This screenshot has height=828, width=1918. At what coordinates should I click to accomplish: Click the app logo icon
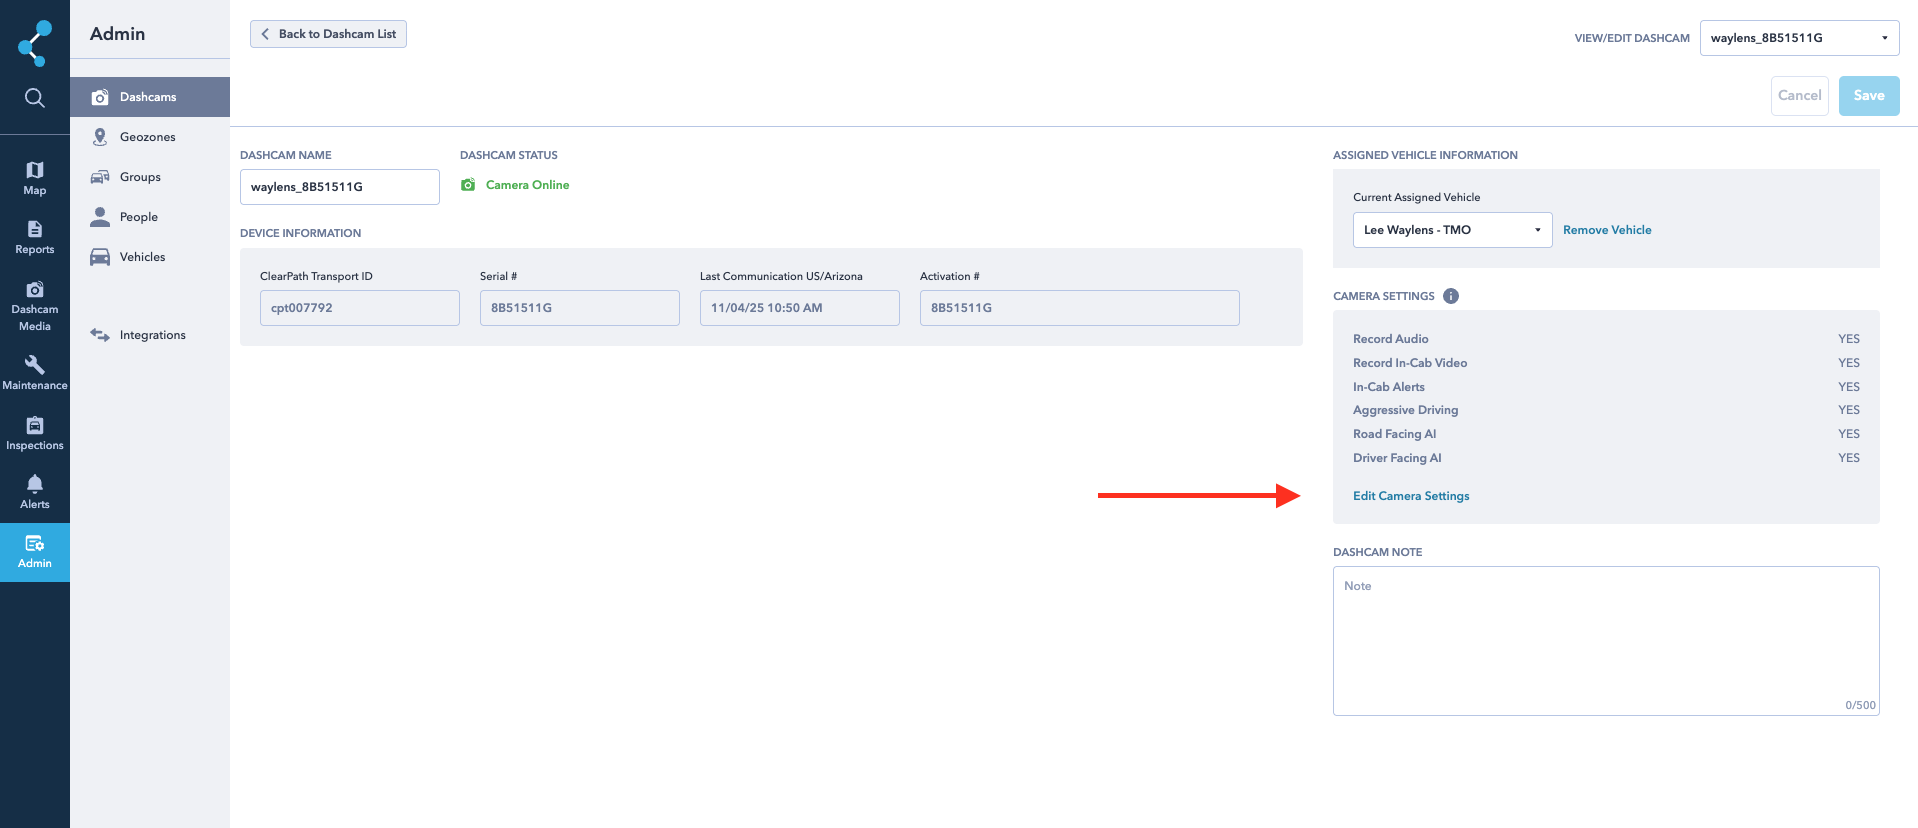(35, 43)
